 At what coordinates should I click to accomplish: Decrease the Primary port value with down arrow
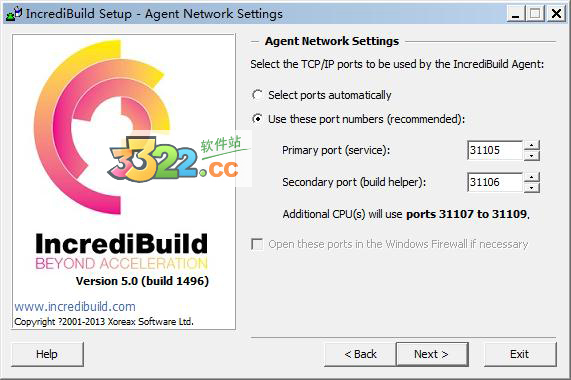pyautogui.click(x=532, y=156)
